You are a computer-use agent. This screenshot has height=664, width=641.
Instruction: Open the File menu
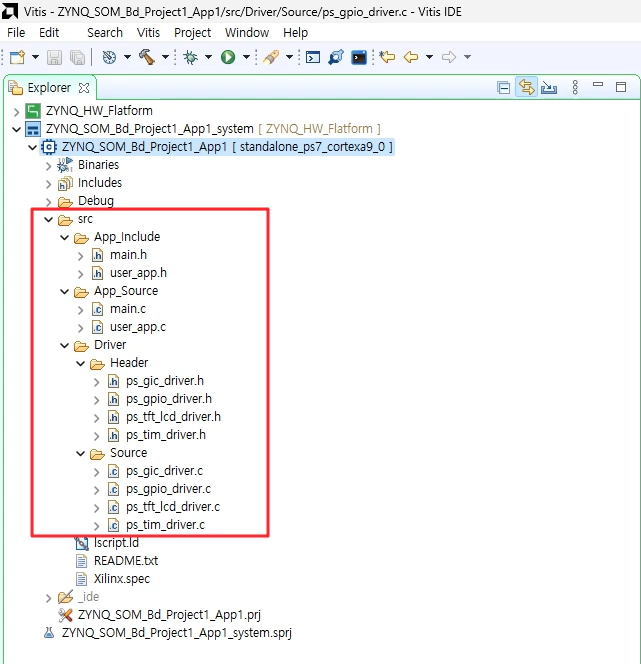tap(16, 33)
